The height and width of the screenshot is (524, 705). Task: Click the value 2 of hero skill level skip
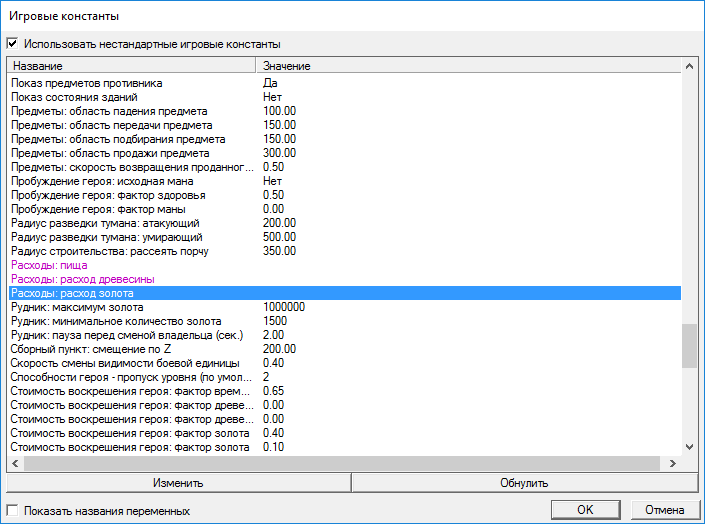pos(266,377)
